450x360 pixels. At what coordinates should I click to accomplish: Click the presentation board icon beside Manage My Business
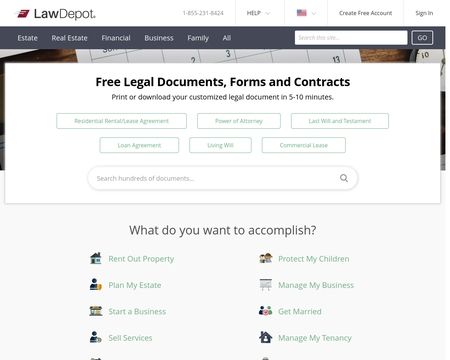click(266, 285)
